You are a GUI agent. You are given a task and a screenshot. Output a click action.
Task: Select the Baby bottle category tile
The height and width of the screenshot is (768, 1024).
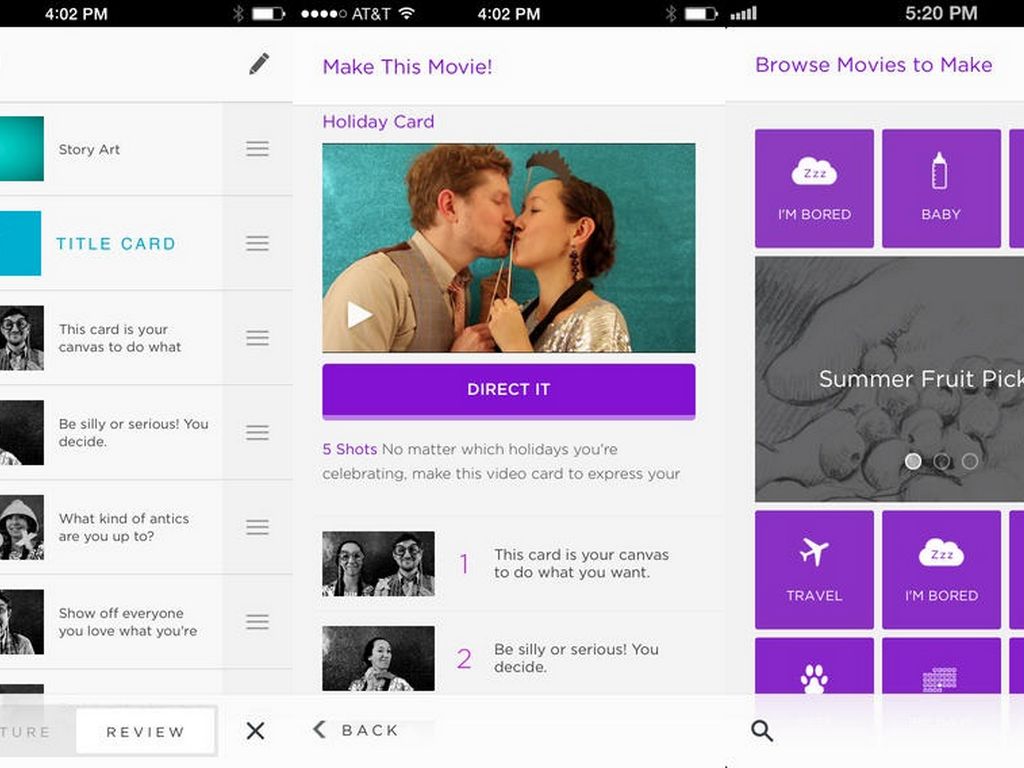point(940,188)
